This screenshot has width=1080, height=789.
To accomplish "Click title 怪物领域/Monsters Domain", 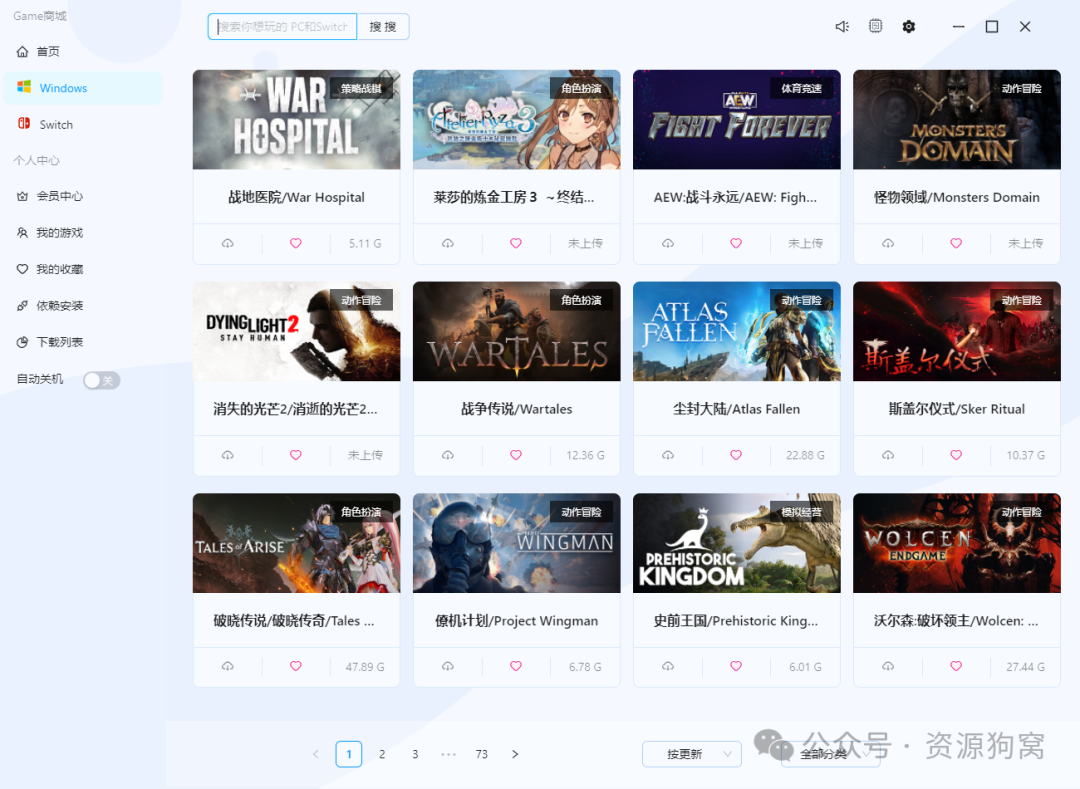I will point(957,197).
